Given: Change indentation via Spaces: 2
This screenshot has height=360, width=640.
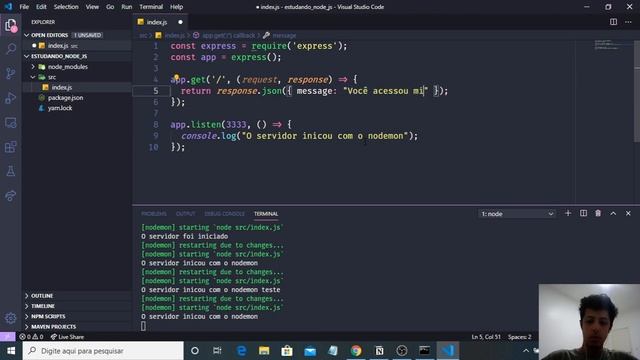Looking at the screenshot, I should click(520, 337).
